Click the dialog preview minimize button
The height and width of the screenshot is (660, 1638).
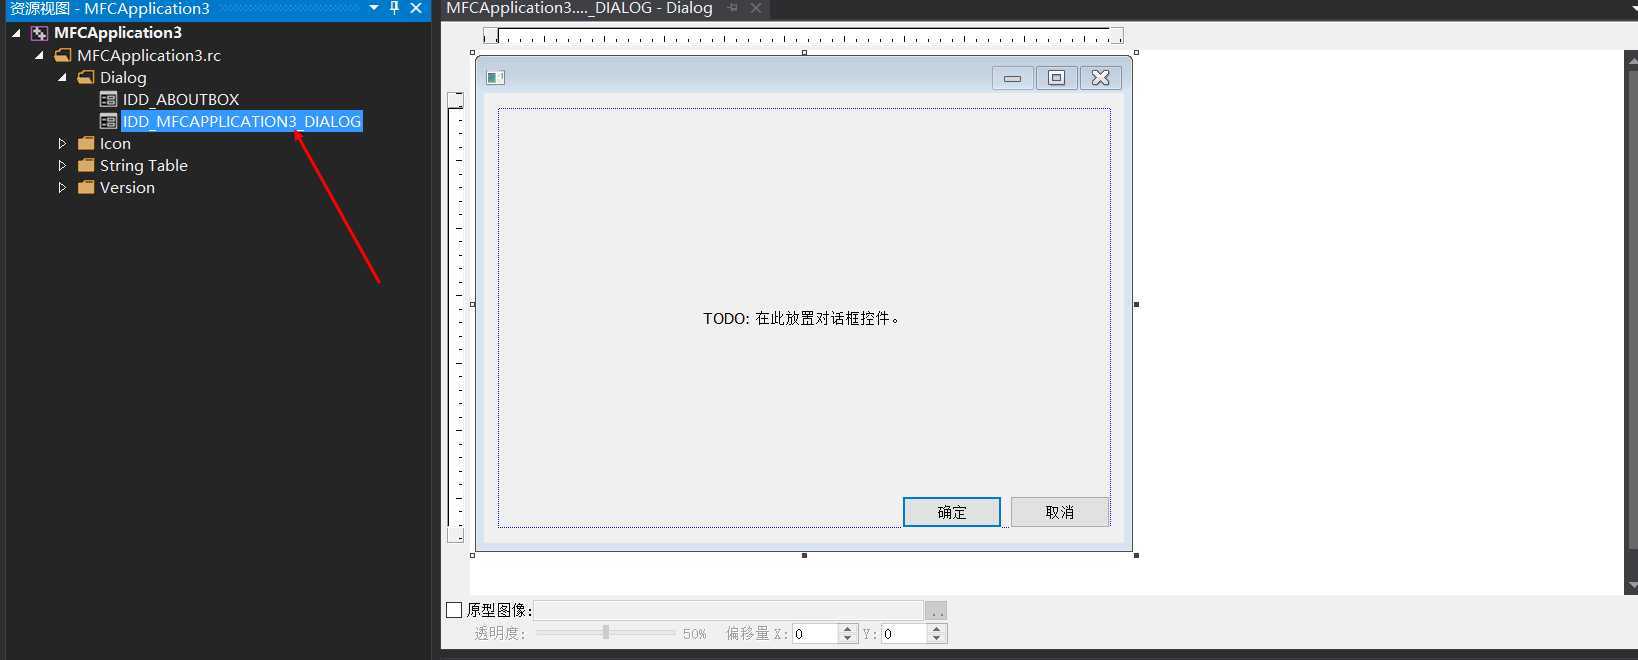(1012, 78)
